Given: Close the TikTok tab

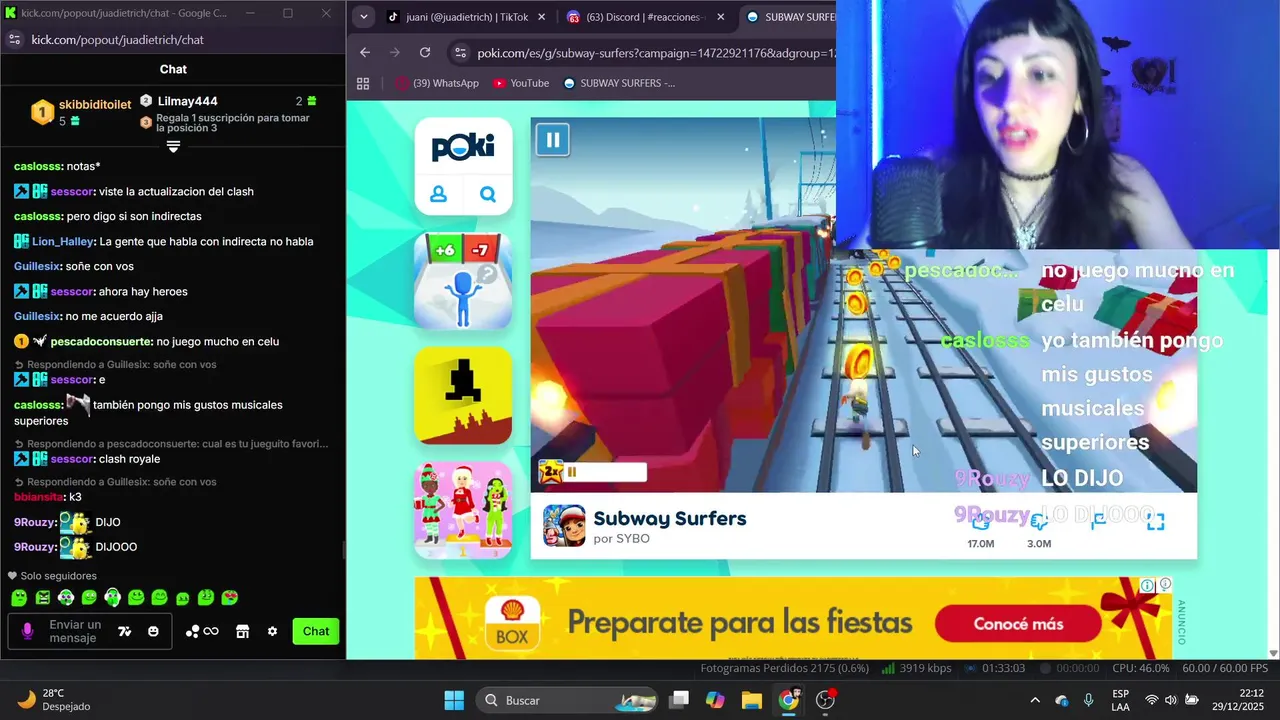Looking at the screenshot, I should point(542,17).
